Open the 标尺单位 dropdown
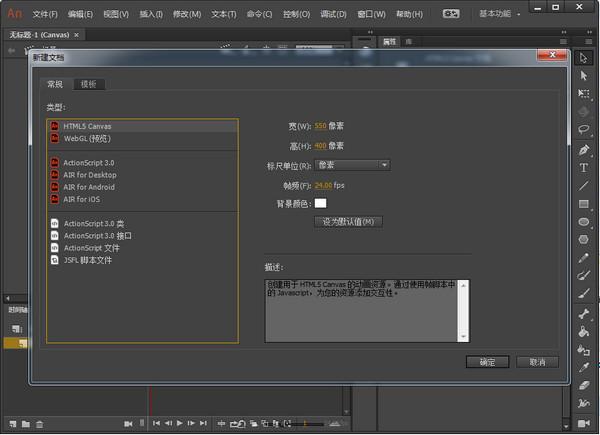 (352, 165)
